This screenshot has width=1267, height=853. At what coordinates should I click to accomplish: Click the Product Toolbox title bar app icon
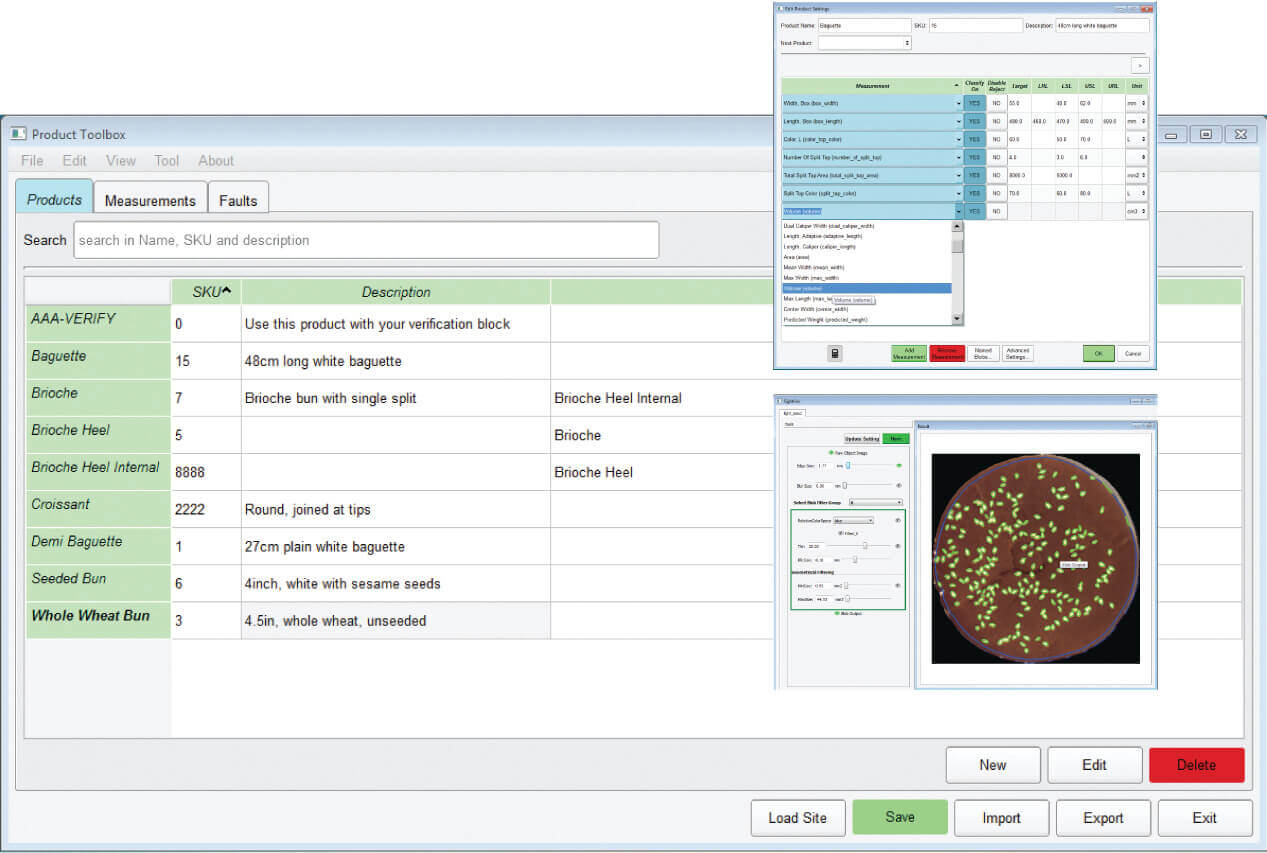[18, 134]
